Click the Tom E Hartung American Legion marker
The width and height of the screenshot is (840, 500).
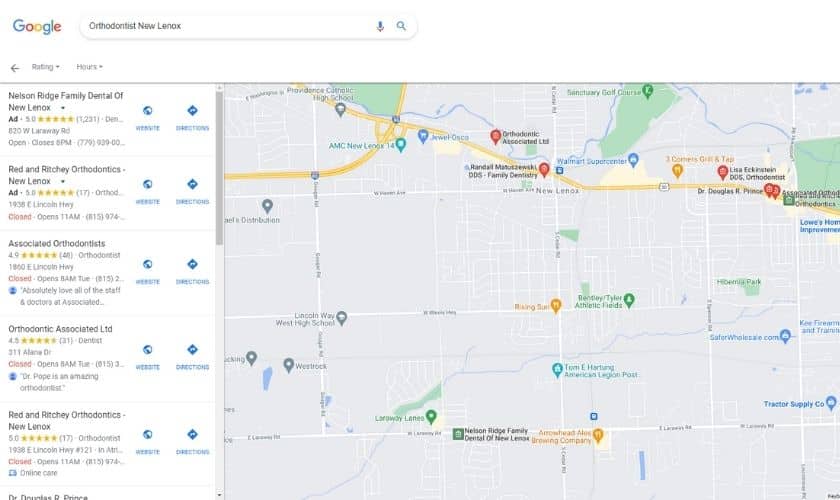[x=557, y=369]
